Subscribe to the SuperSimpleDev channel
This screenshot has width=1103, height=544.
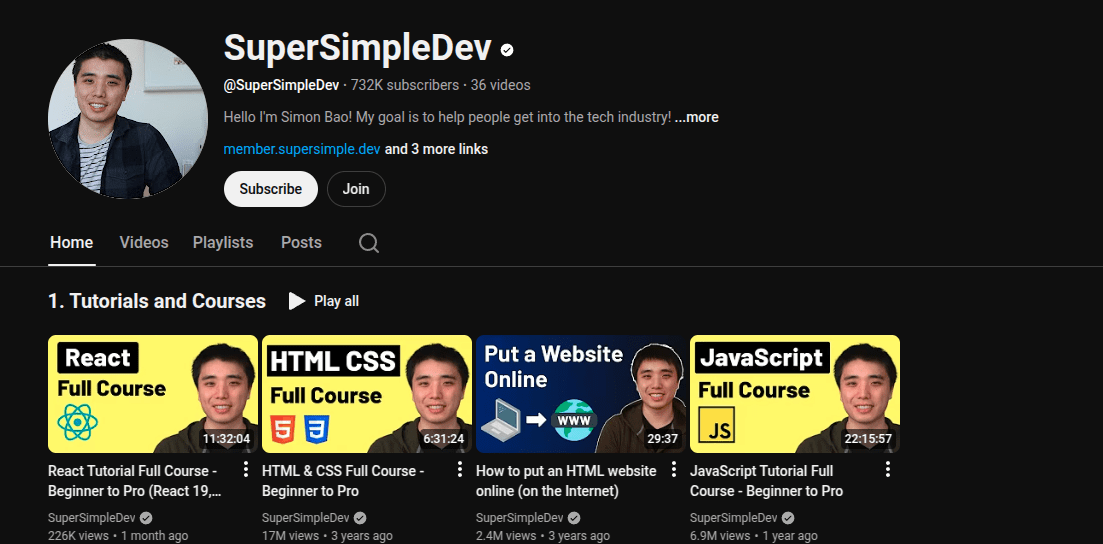coord(271,189)
